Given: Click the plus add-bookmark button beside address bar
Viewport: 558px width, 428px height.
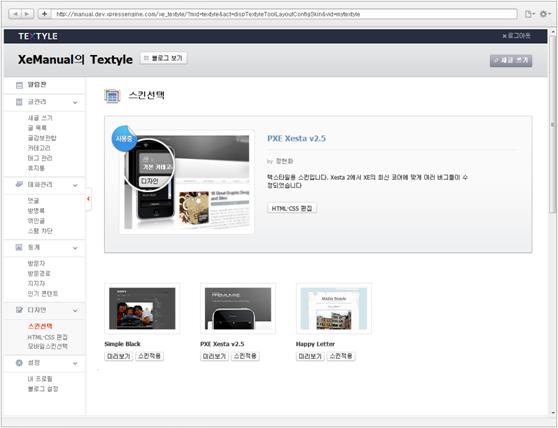Looking at the screenshot, I should click(44, 14).
